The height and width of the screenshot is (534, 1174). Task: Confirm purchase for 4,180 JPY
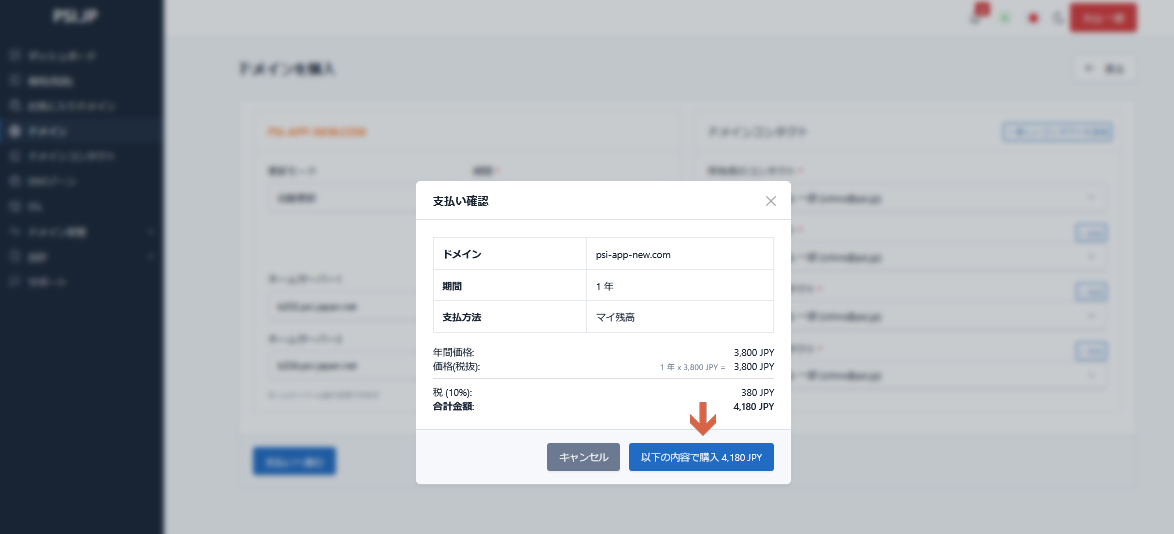[x=701, y=457]
